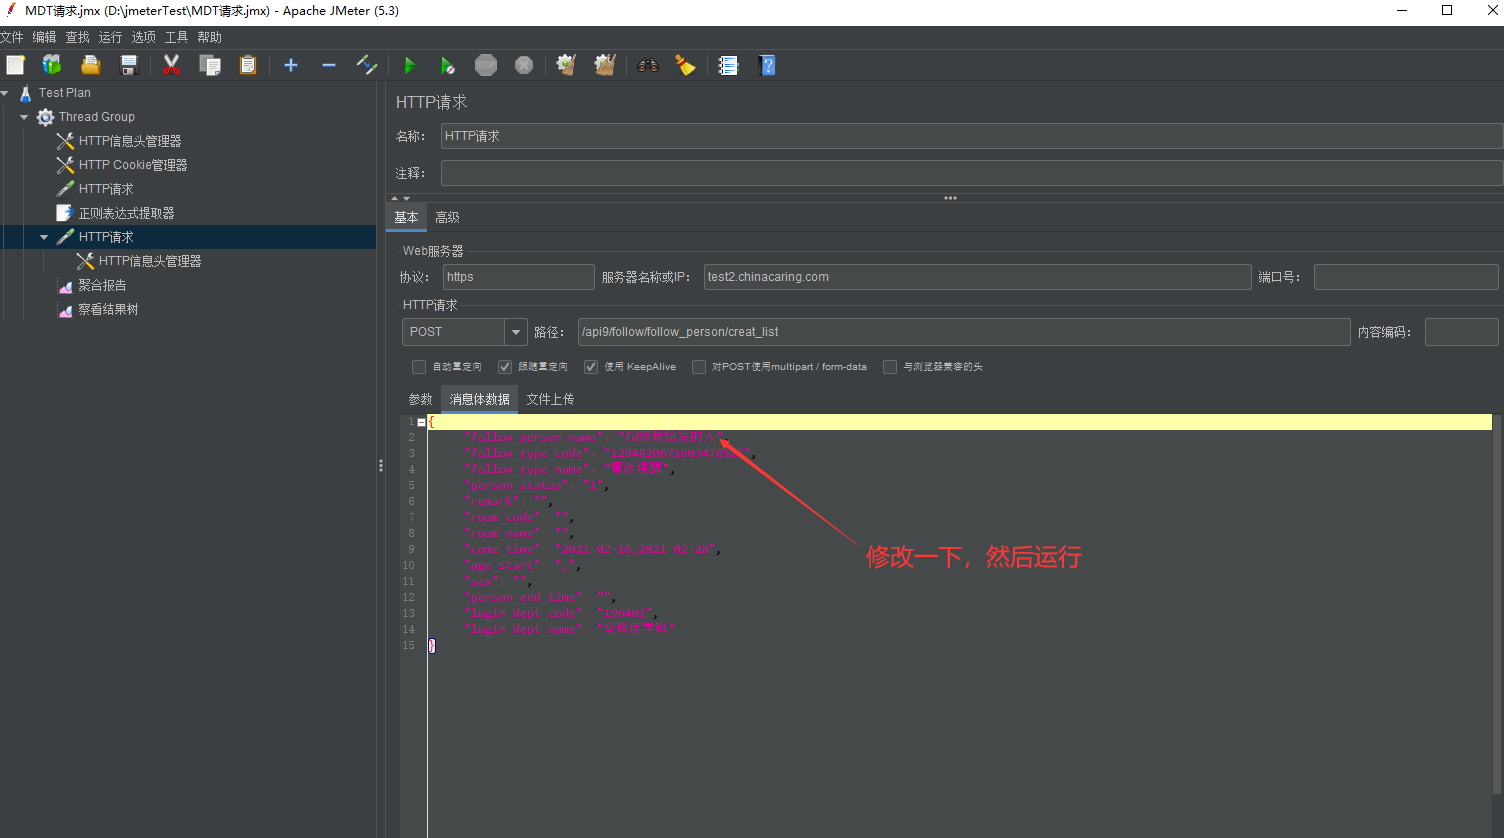Open the Help book icon
Viewport: 1504px width, 838px height.
click(767, 65)
